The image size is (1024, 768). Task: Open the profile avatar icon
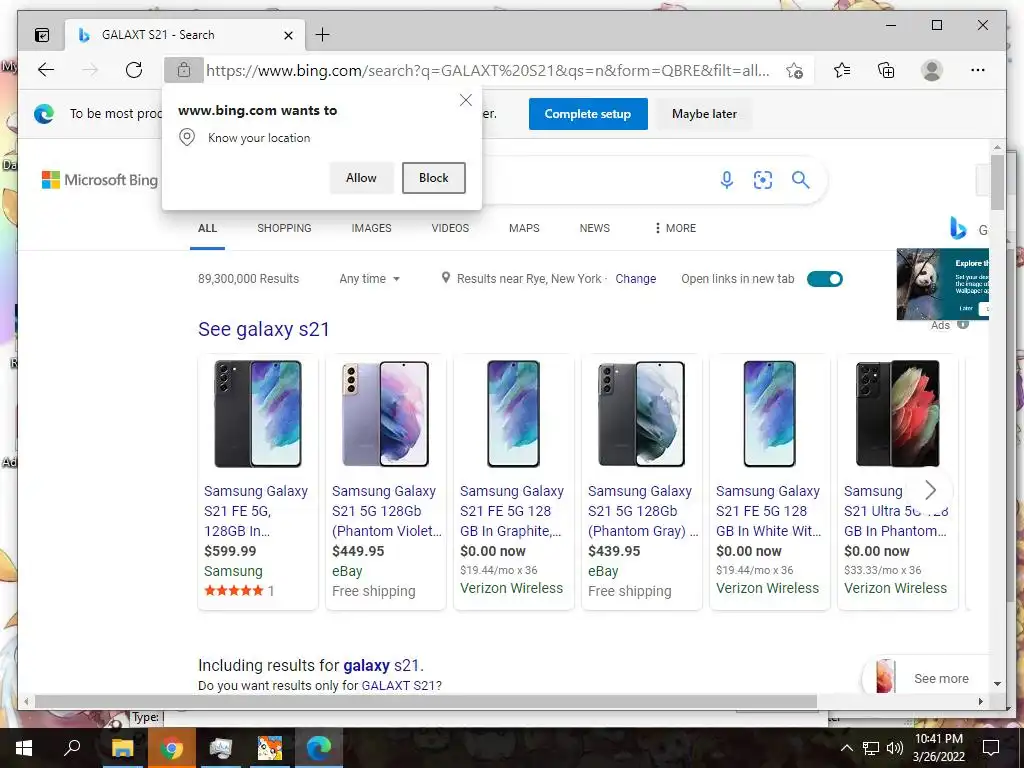932,70
